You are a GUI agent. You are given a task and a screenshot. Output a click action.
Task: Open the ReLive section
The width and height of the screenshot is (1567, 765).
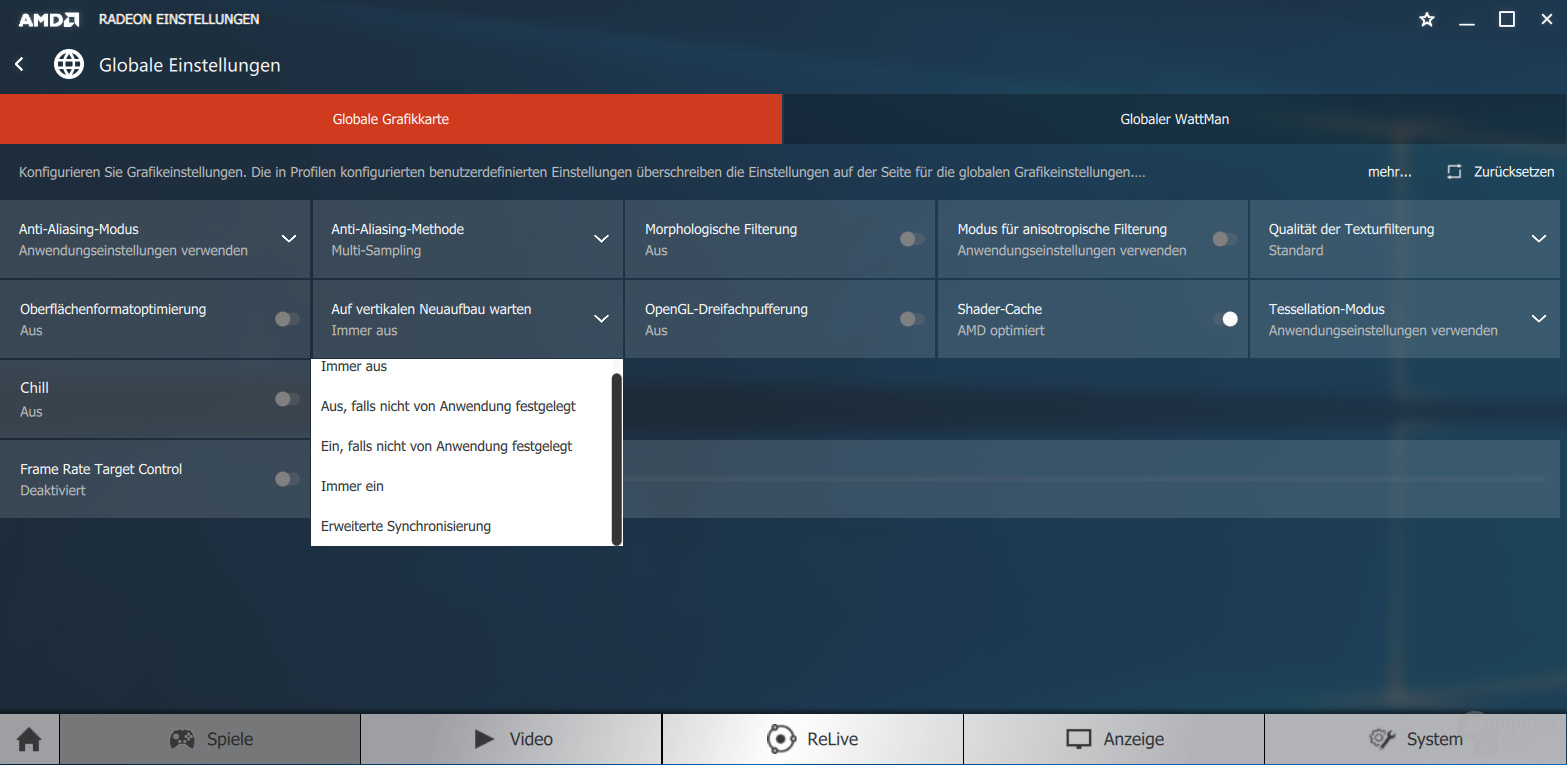pos(812,740)
